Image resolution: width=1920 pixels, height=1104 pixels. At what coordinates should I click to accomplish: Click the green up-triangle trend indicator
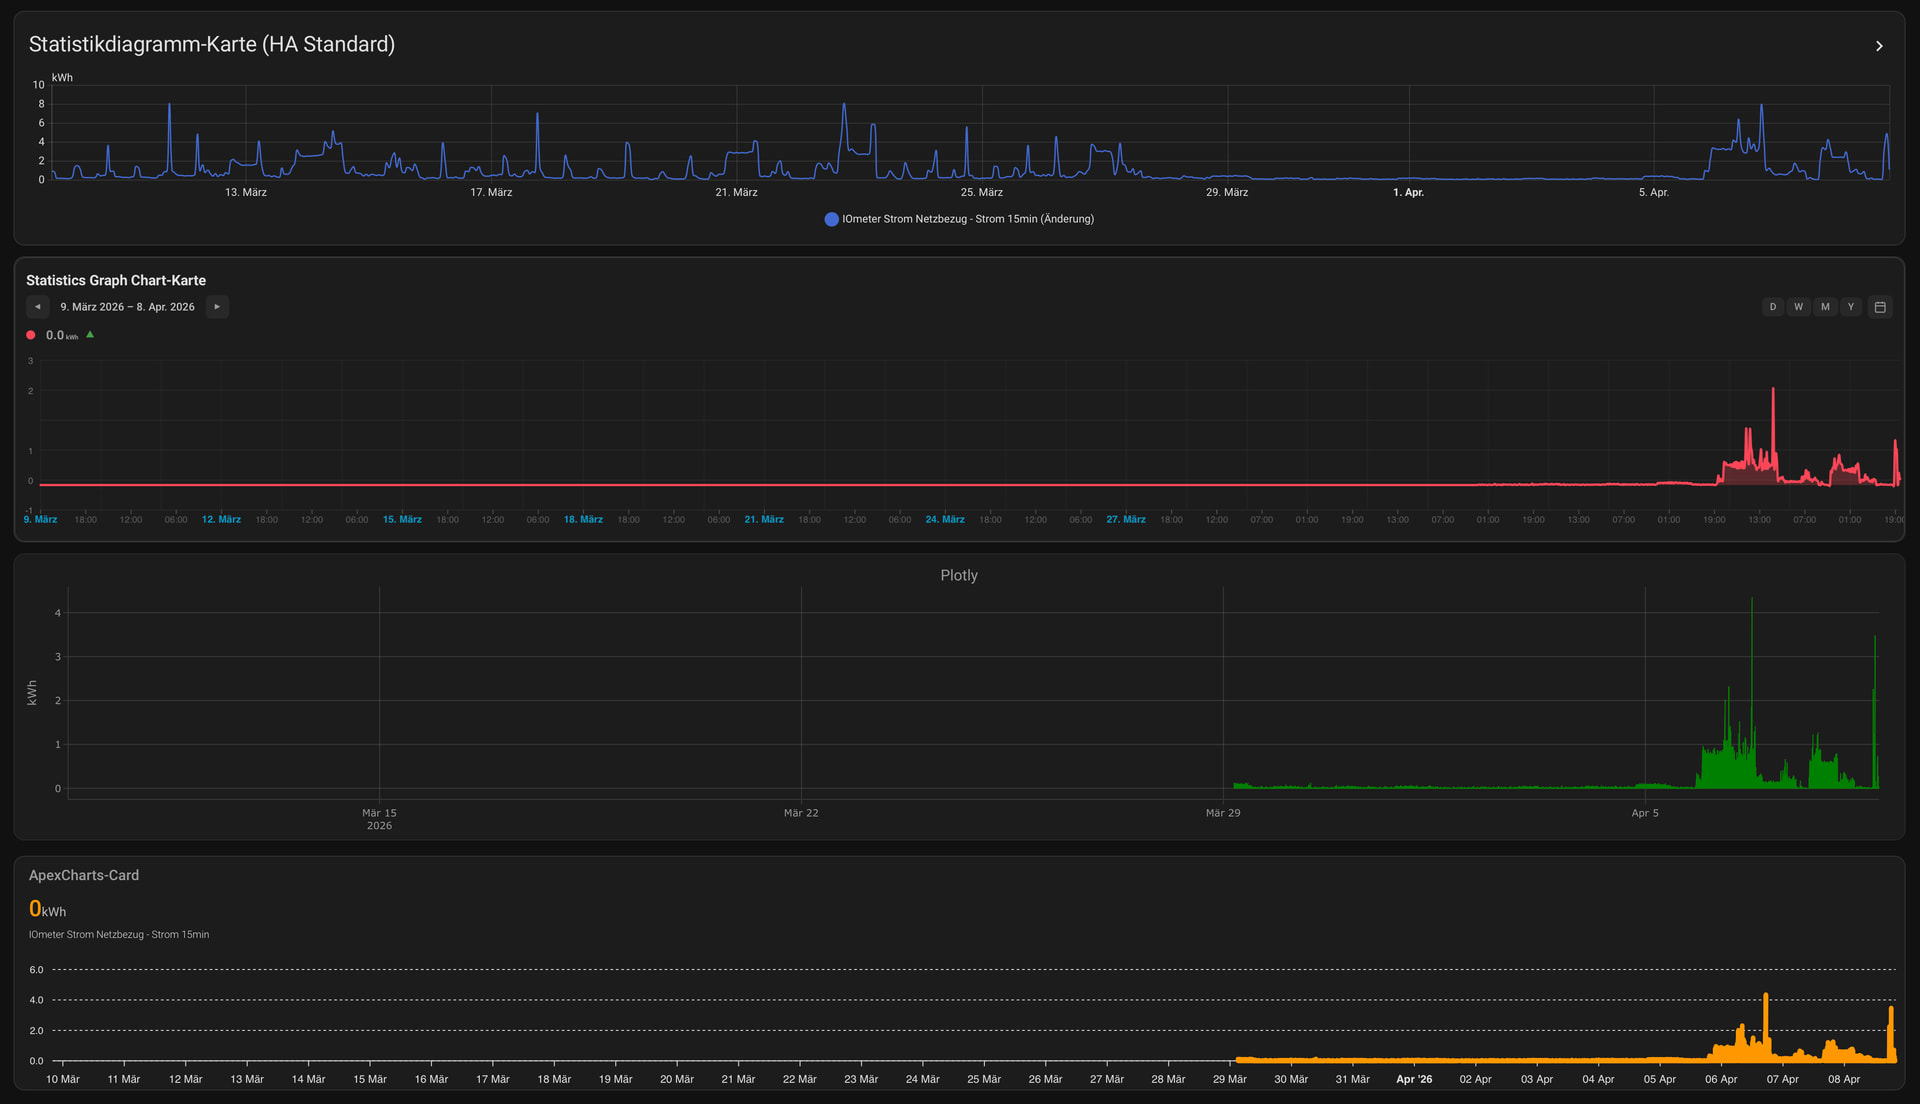[x=90, y=335]
